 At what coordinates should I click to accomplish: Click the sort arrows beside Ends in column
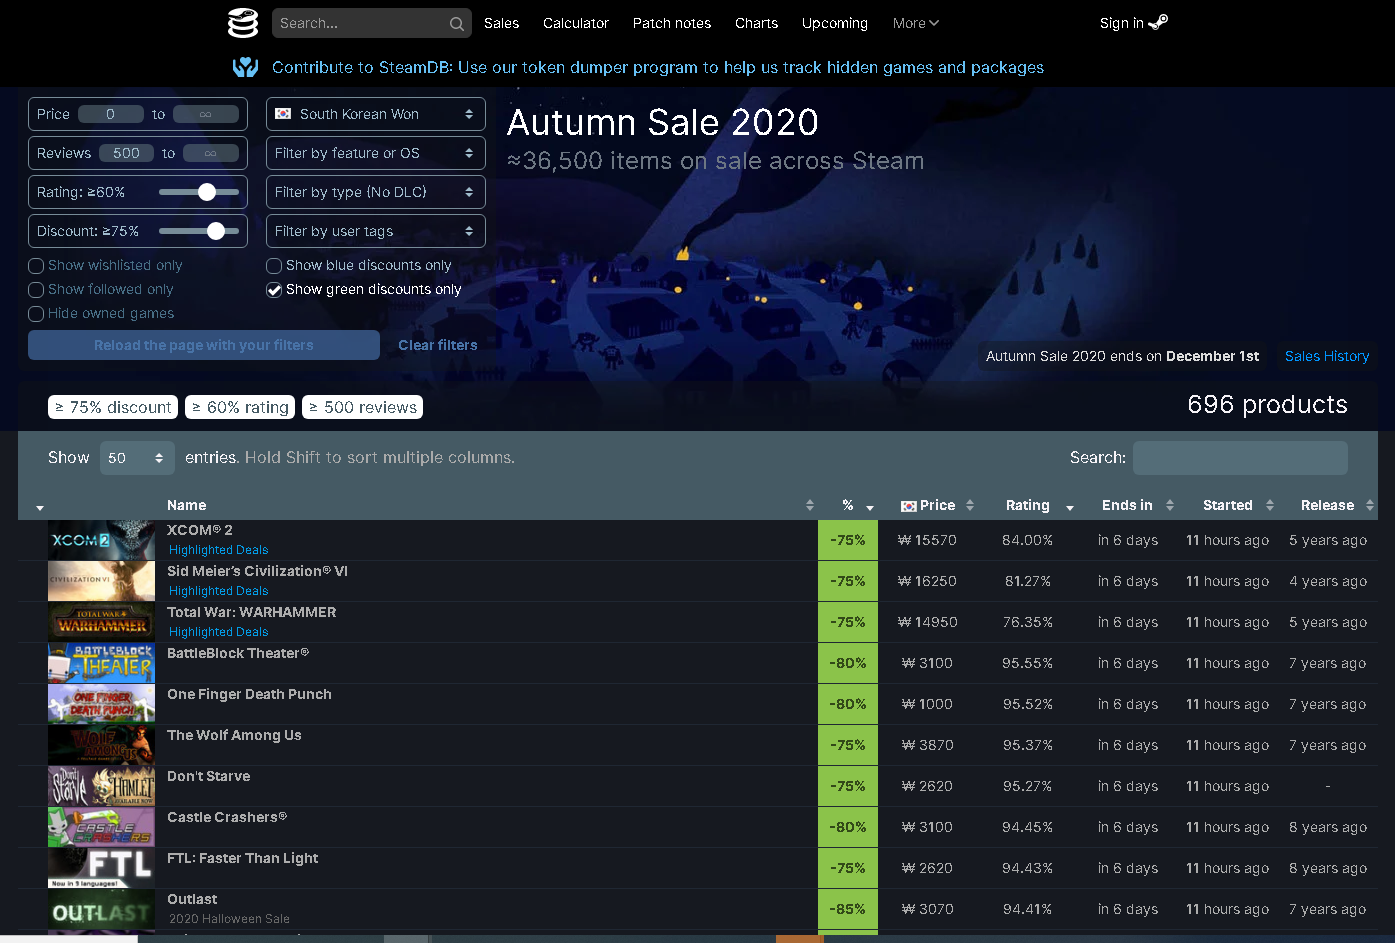(1170, 505)
